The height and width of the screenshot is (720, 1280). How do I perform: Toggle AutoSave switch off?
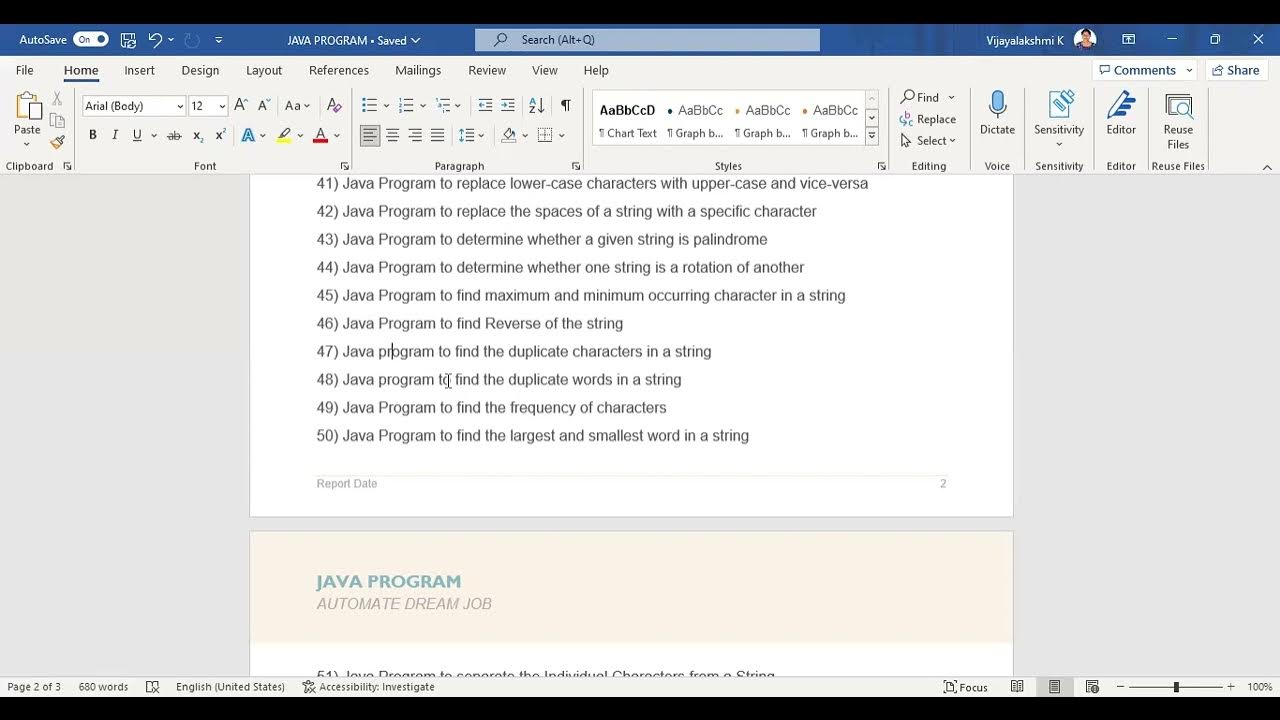click(90, 40)
